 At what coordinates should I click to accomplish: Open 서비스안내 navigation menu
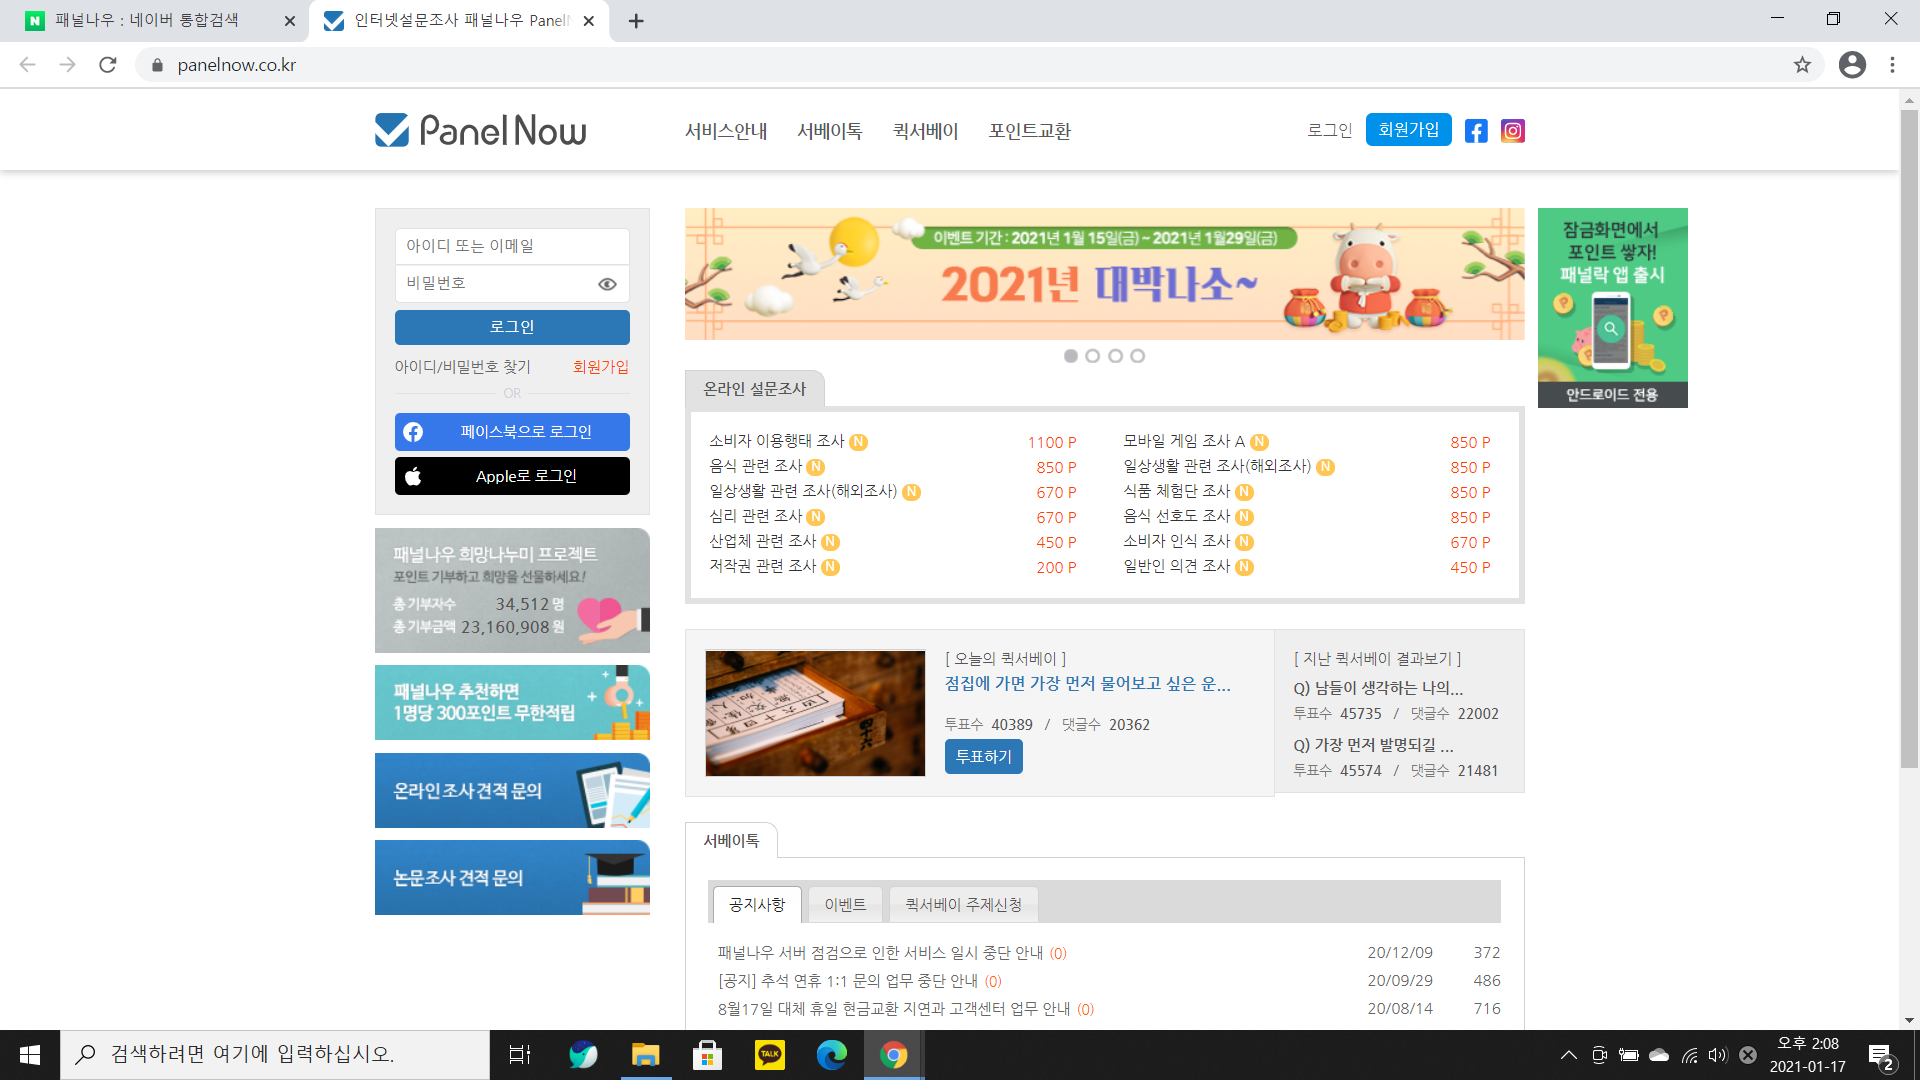click(x=726, y=131)
